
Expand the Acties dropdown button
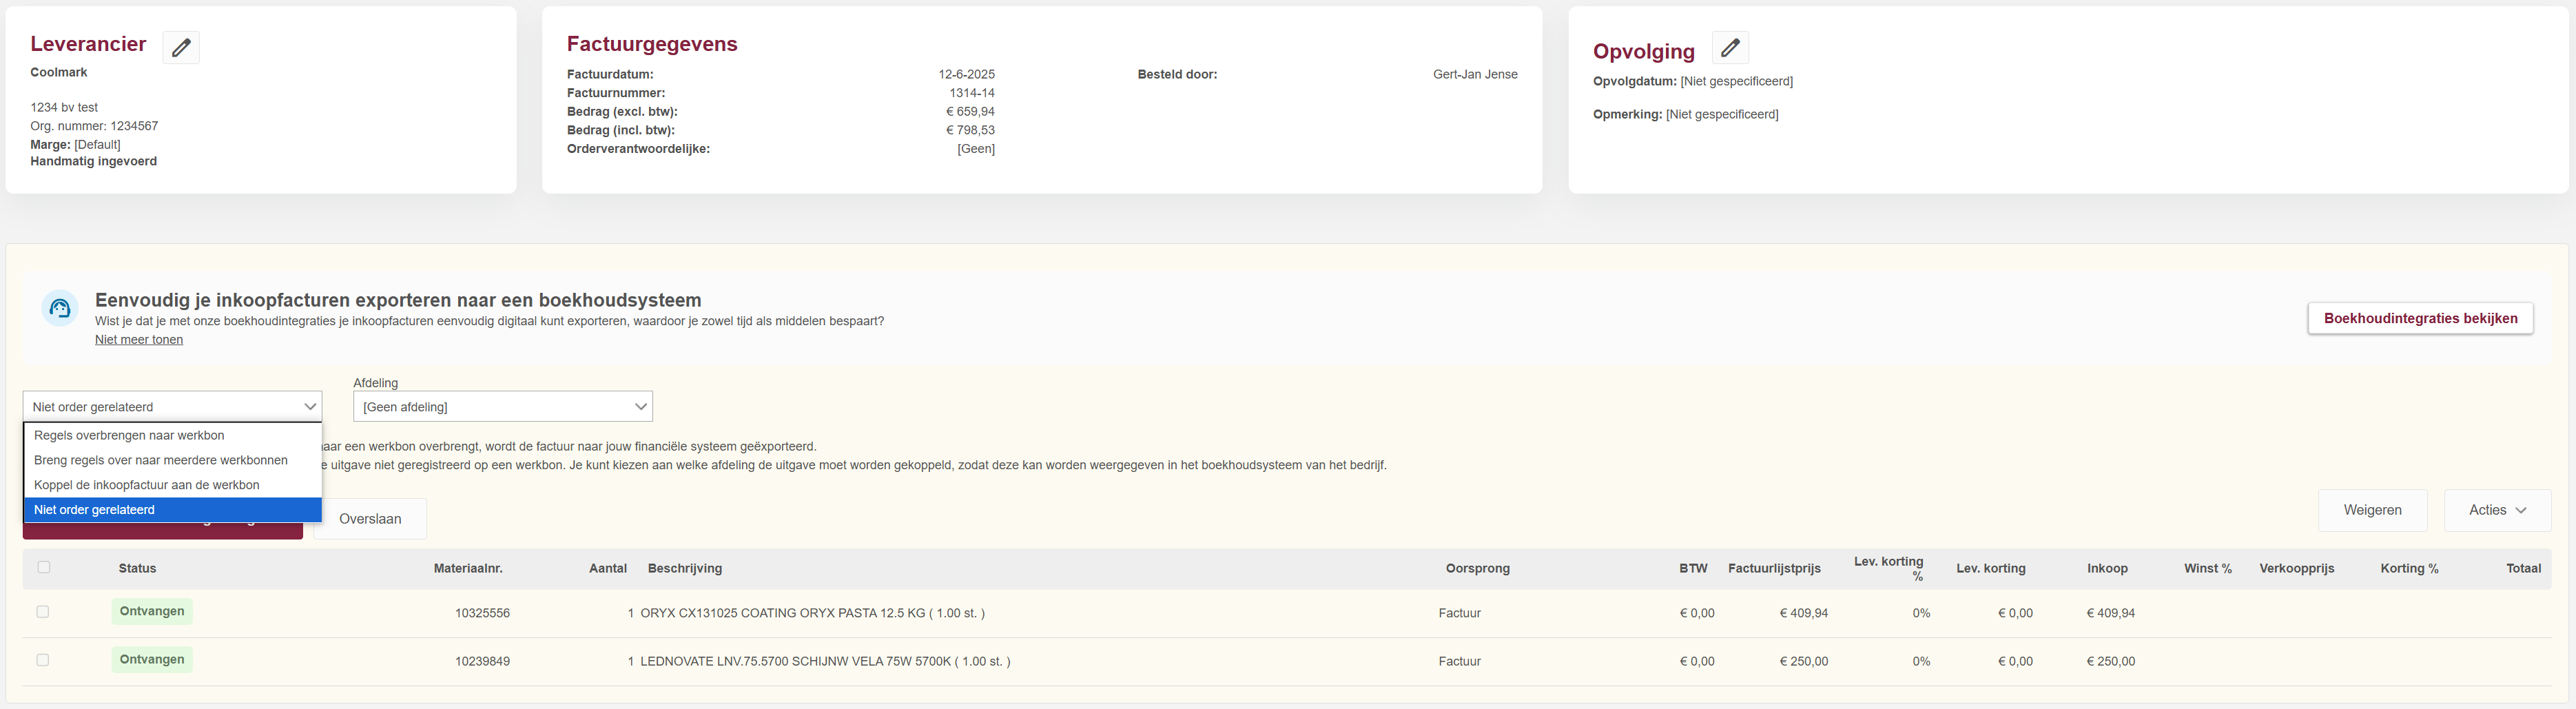tap(2497, 510)
